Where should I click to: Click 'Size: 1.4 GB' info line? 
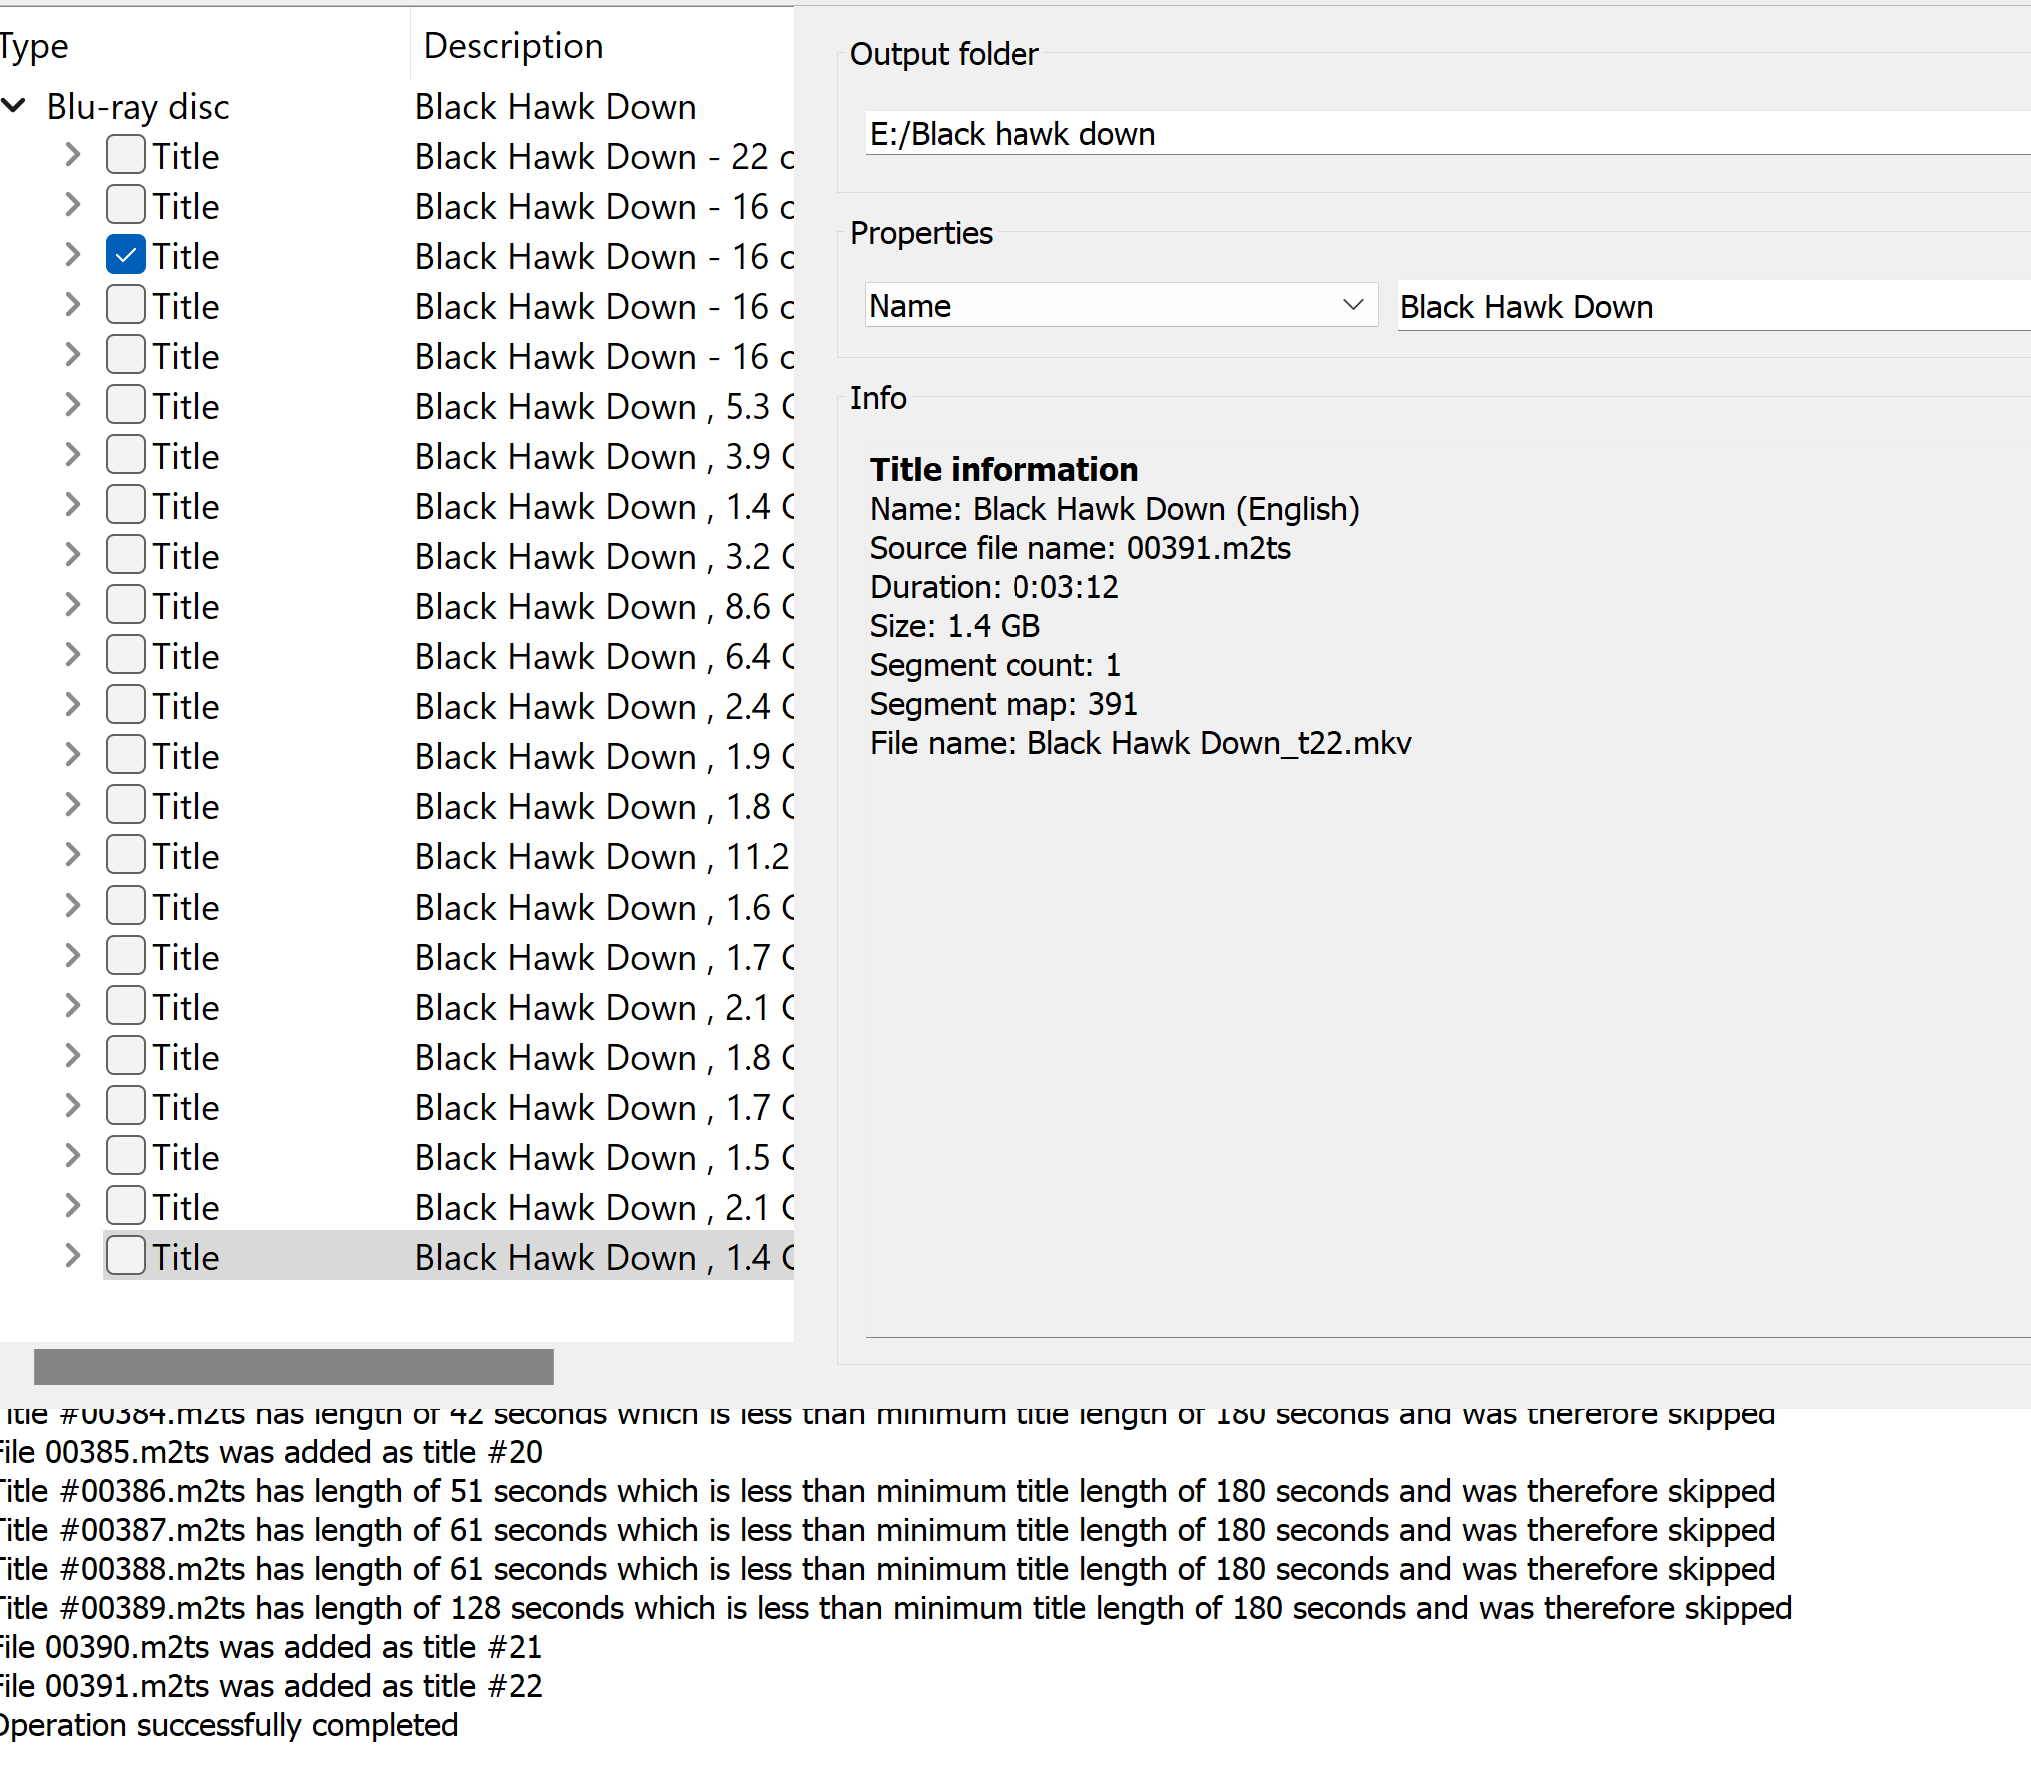tap(955, 626)
